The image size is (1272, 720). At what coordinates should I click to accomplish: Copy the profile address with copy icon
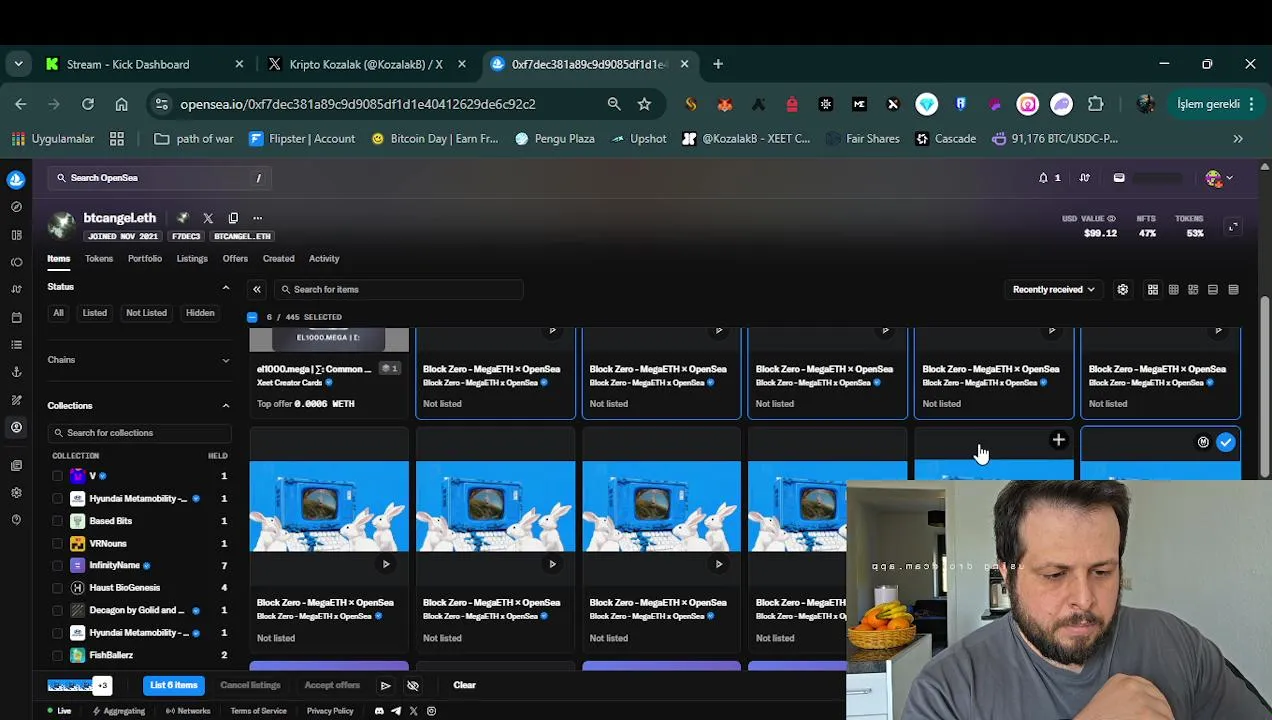(233, 218)
